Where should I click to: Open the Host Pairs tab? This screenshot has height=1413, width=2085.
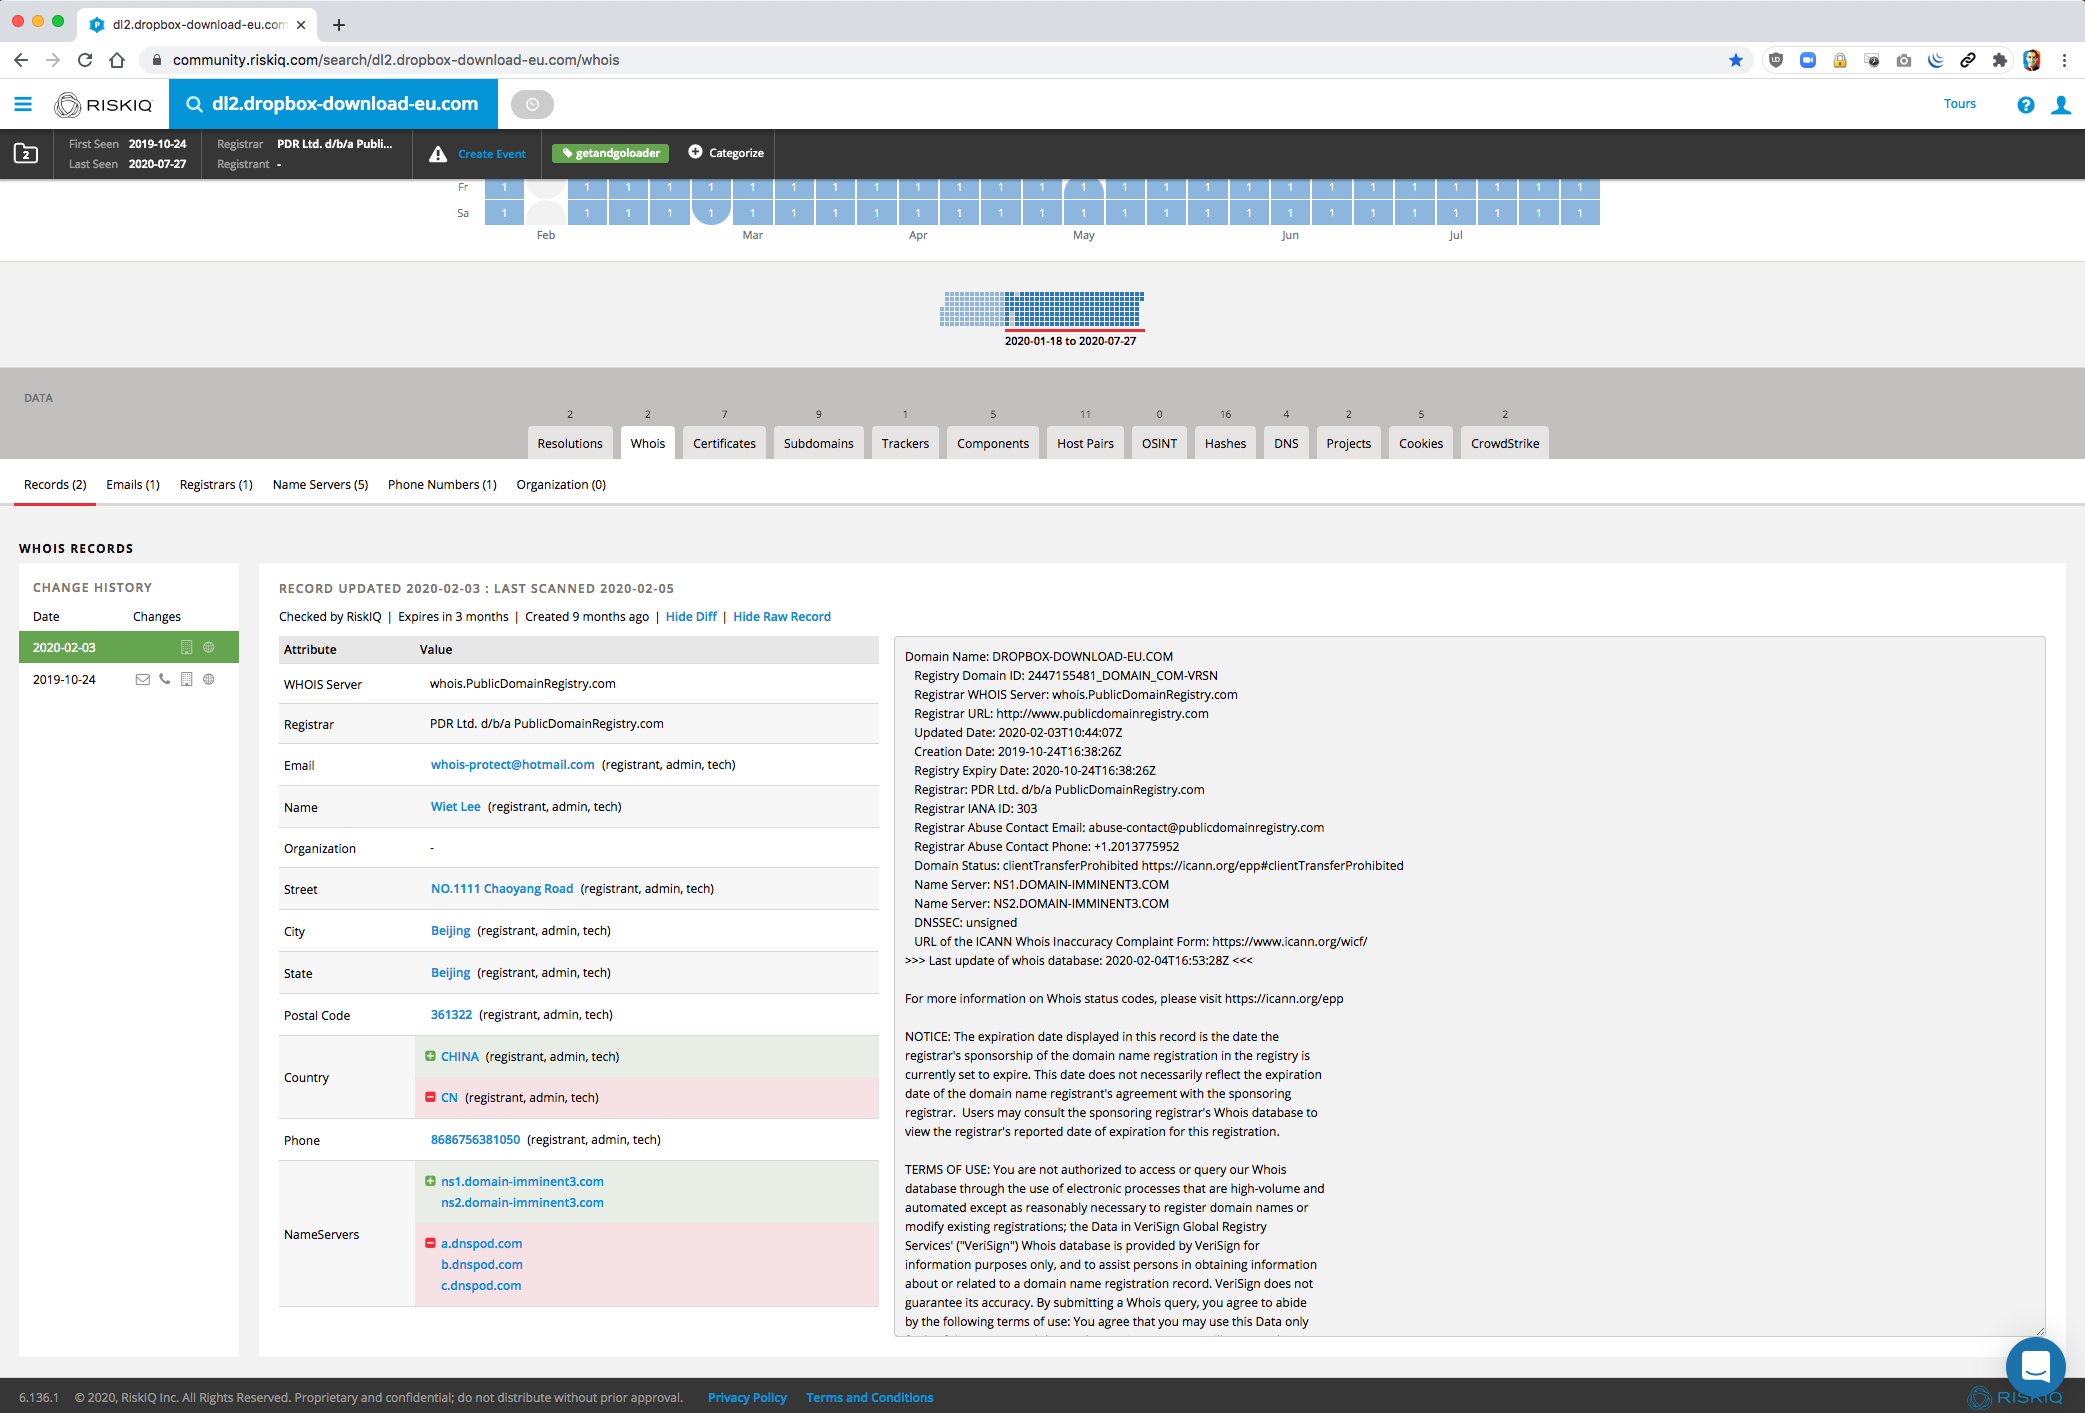[x=1085, y=443]
